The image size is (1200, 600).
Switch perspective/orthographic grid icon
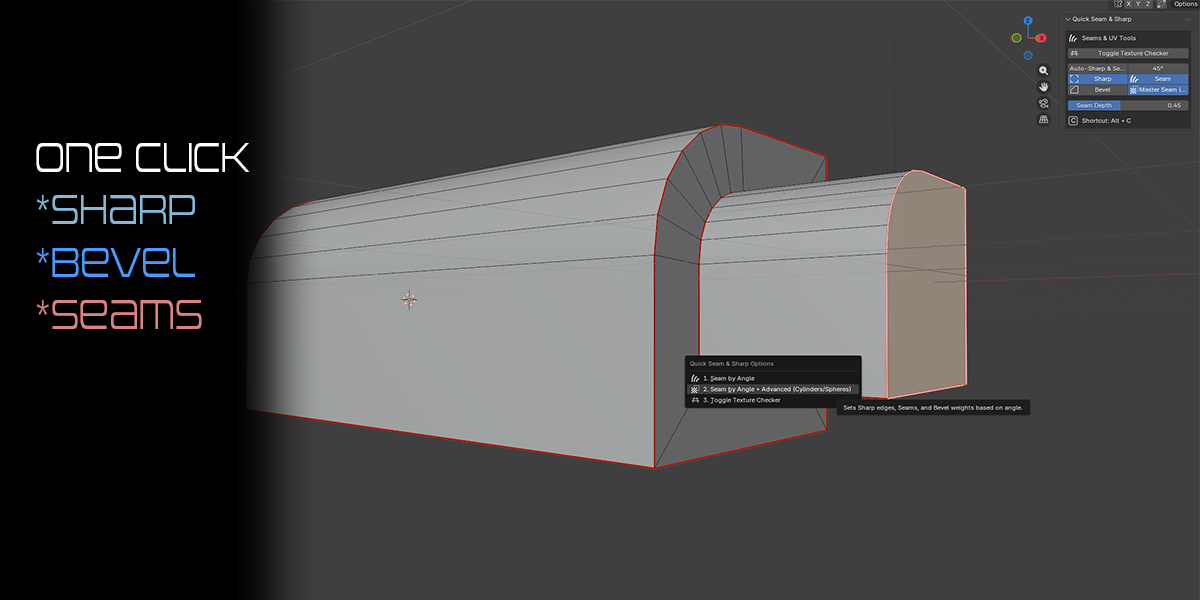click(x=1043, y=119)
